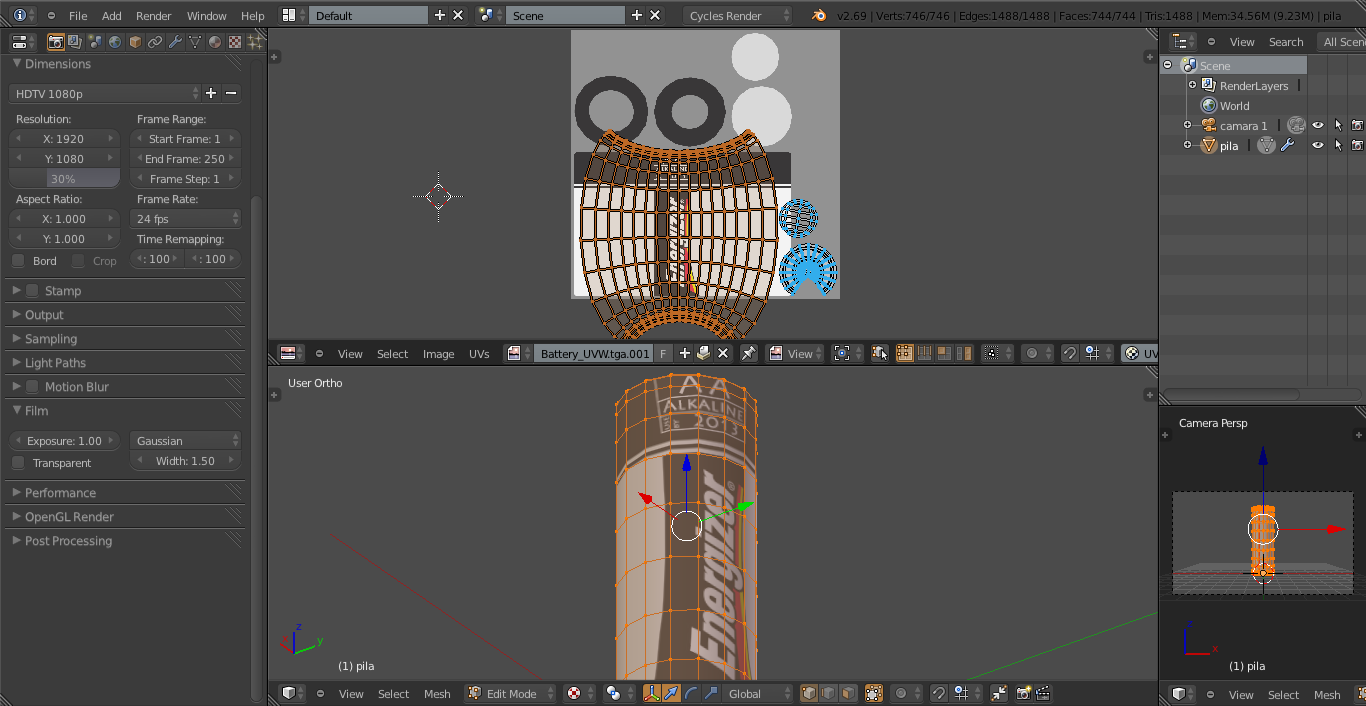Open the Render properties tab (camera icon)
Screen dimensions: 1366x706
(56, 42)
